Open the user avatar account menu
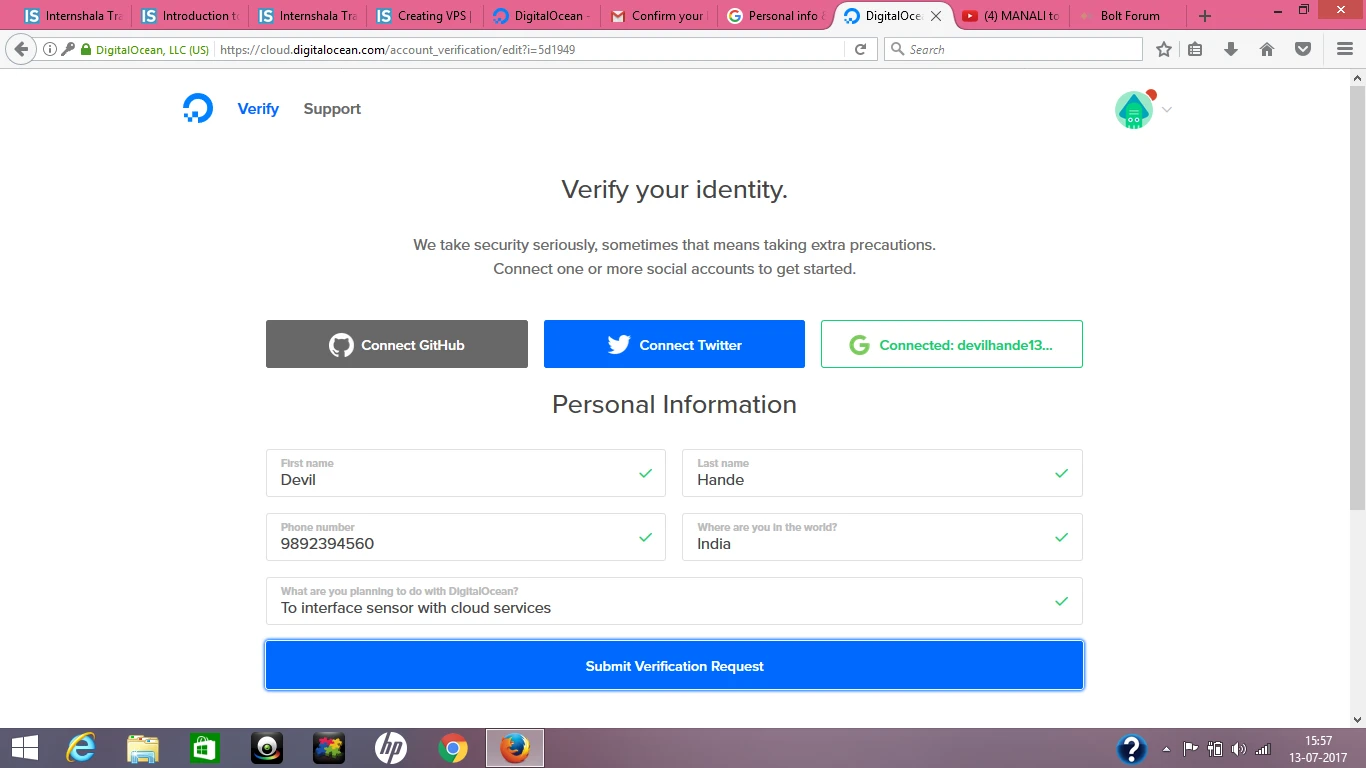This screenshot has width=1366, height=768. [1135, 110]
